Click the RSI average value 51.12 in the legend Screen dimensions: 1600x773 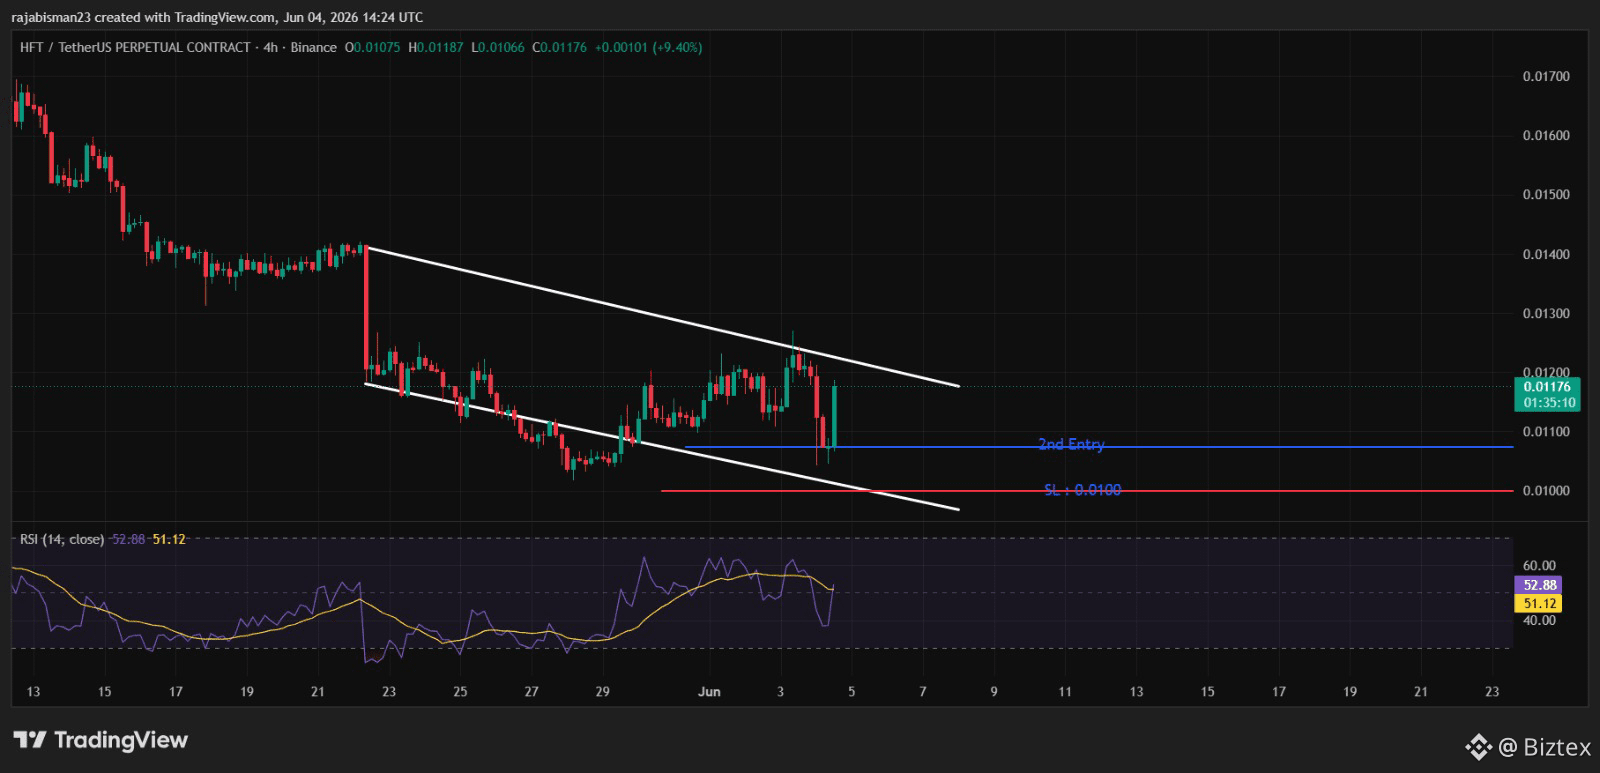[169, 539]
